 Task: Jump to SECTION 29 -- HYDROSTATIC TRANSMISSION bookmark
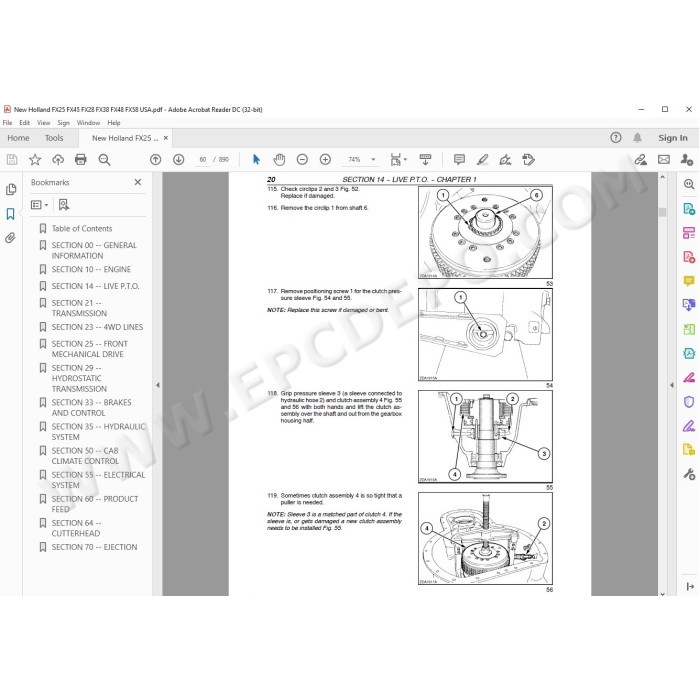click(x=79, y=378)
